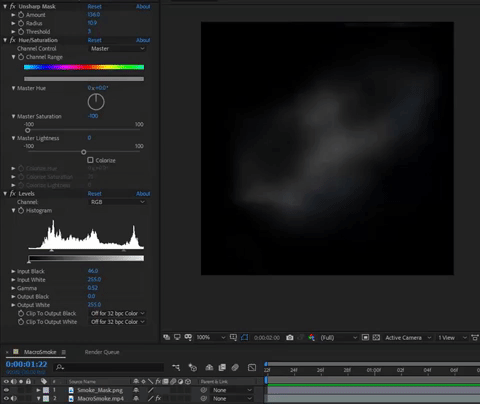Tick the Colorize checkbox

(90, 160)
